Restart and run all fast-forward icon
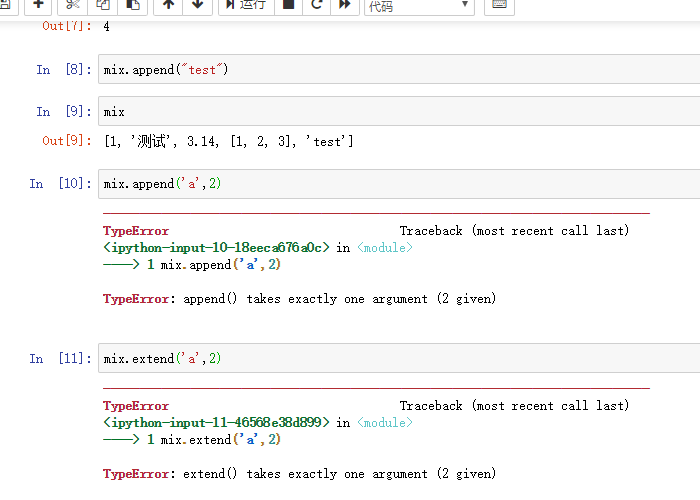The width and height of the screenshot is (700, 500). pyautogui.click(x=345, y=5)
